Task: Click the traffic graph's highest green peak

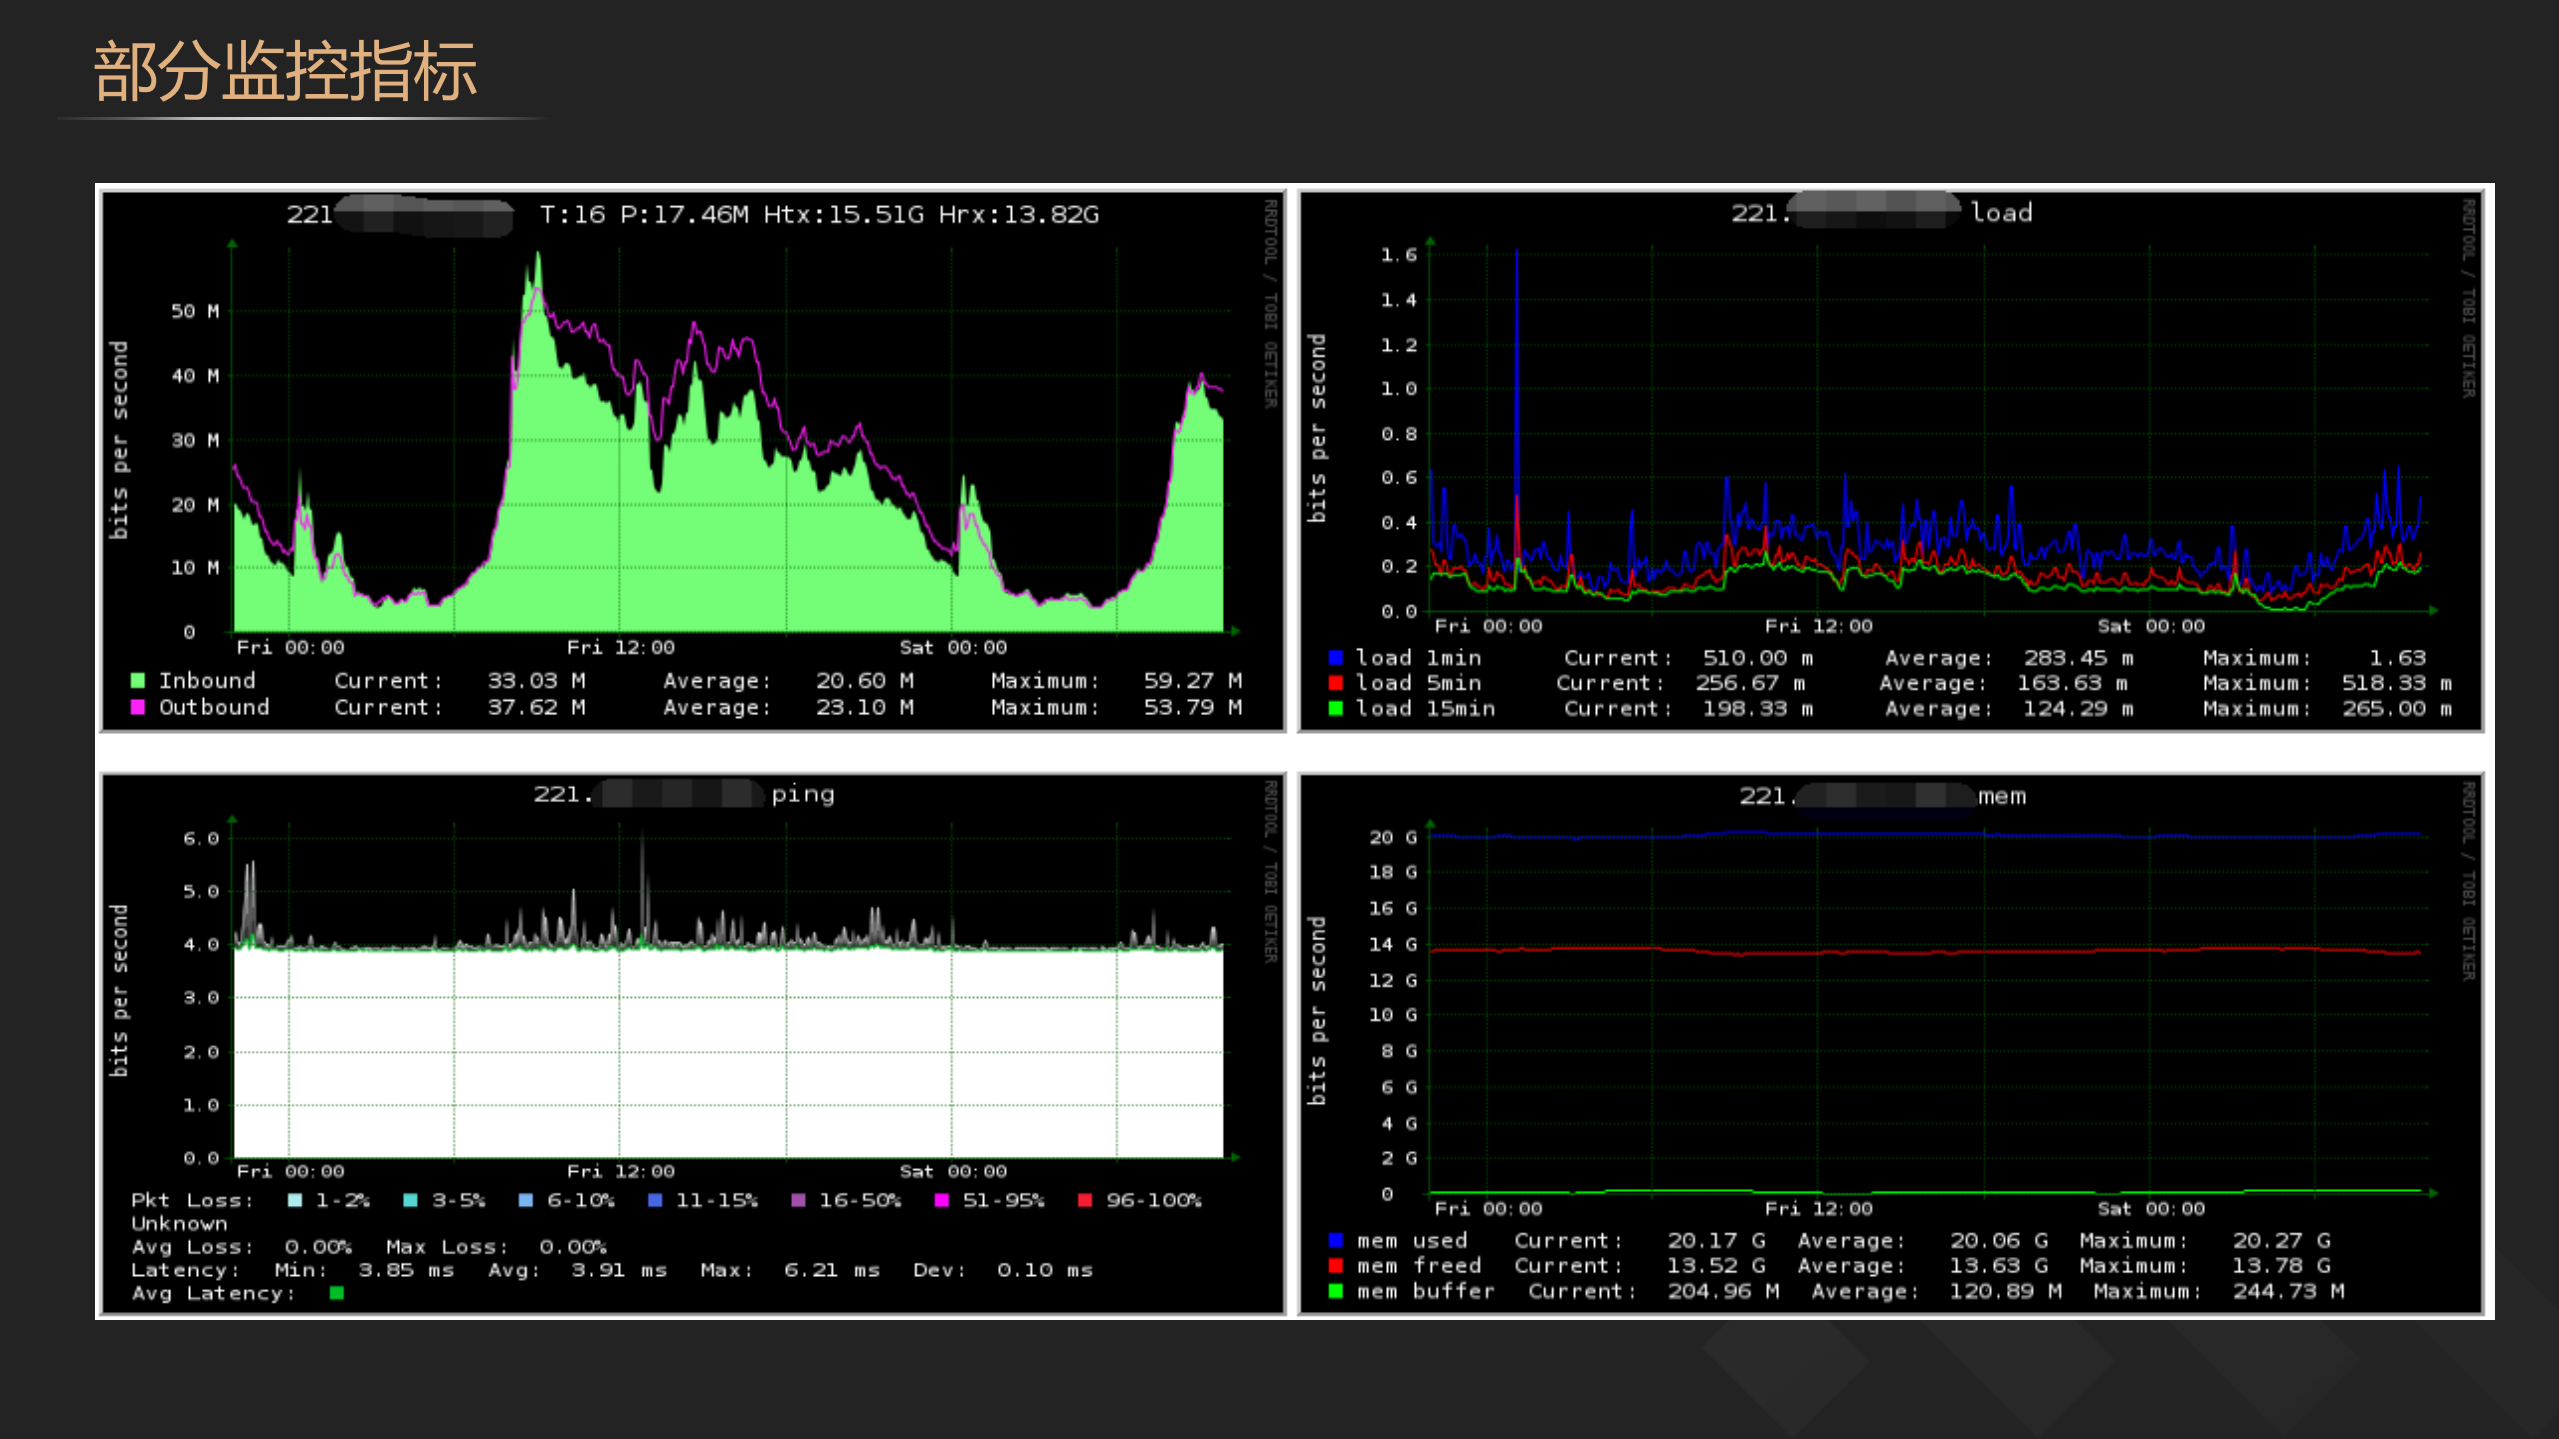Action: [538, 262]
